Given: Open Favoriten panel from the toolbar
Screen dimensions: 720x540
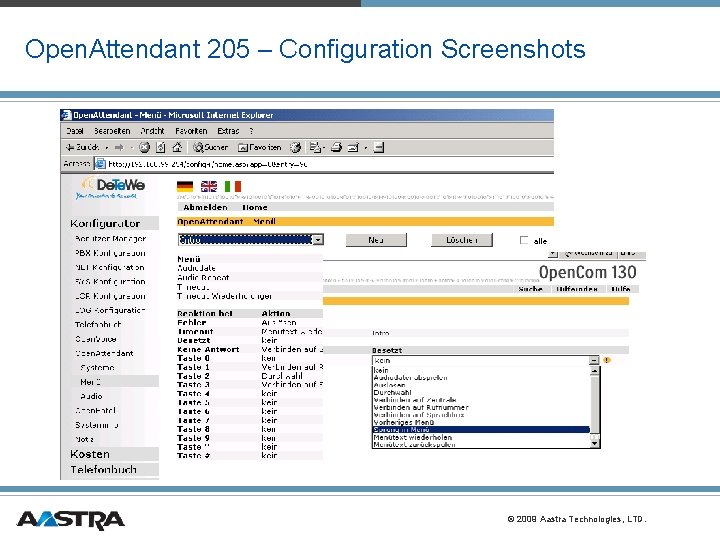Looking at the screenshot, I should [x=259, y=147].
